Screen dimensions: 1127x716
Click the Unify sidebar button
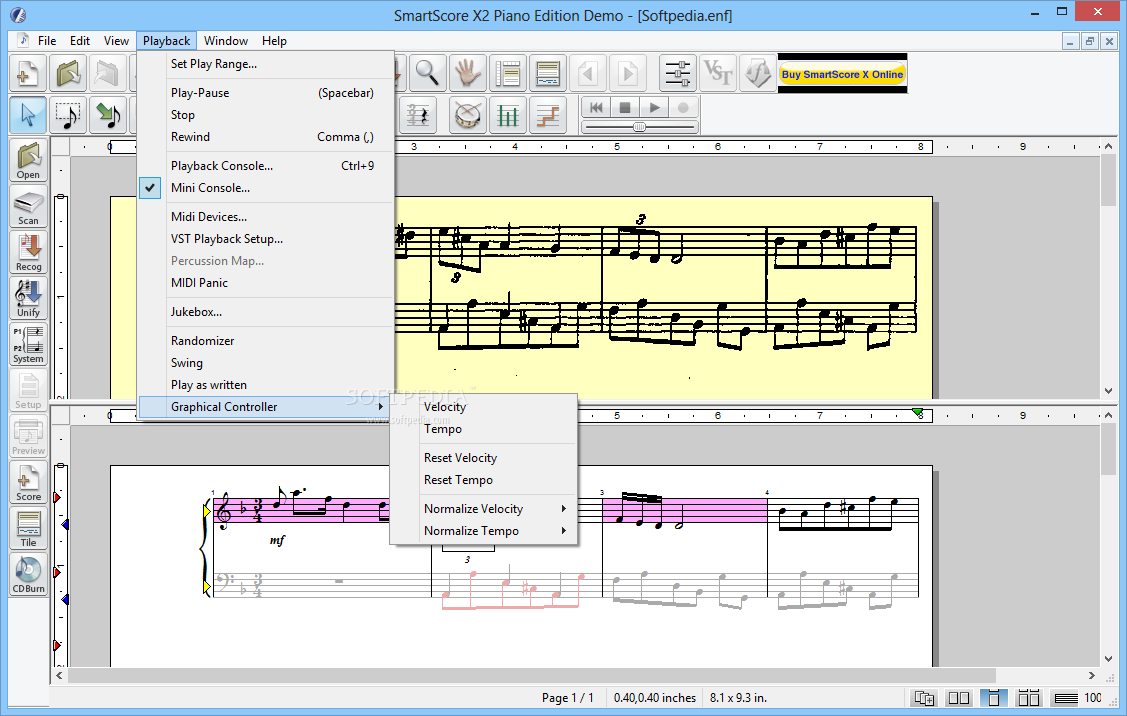[29, 298]
